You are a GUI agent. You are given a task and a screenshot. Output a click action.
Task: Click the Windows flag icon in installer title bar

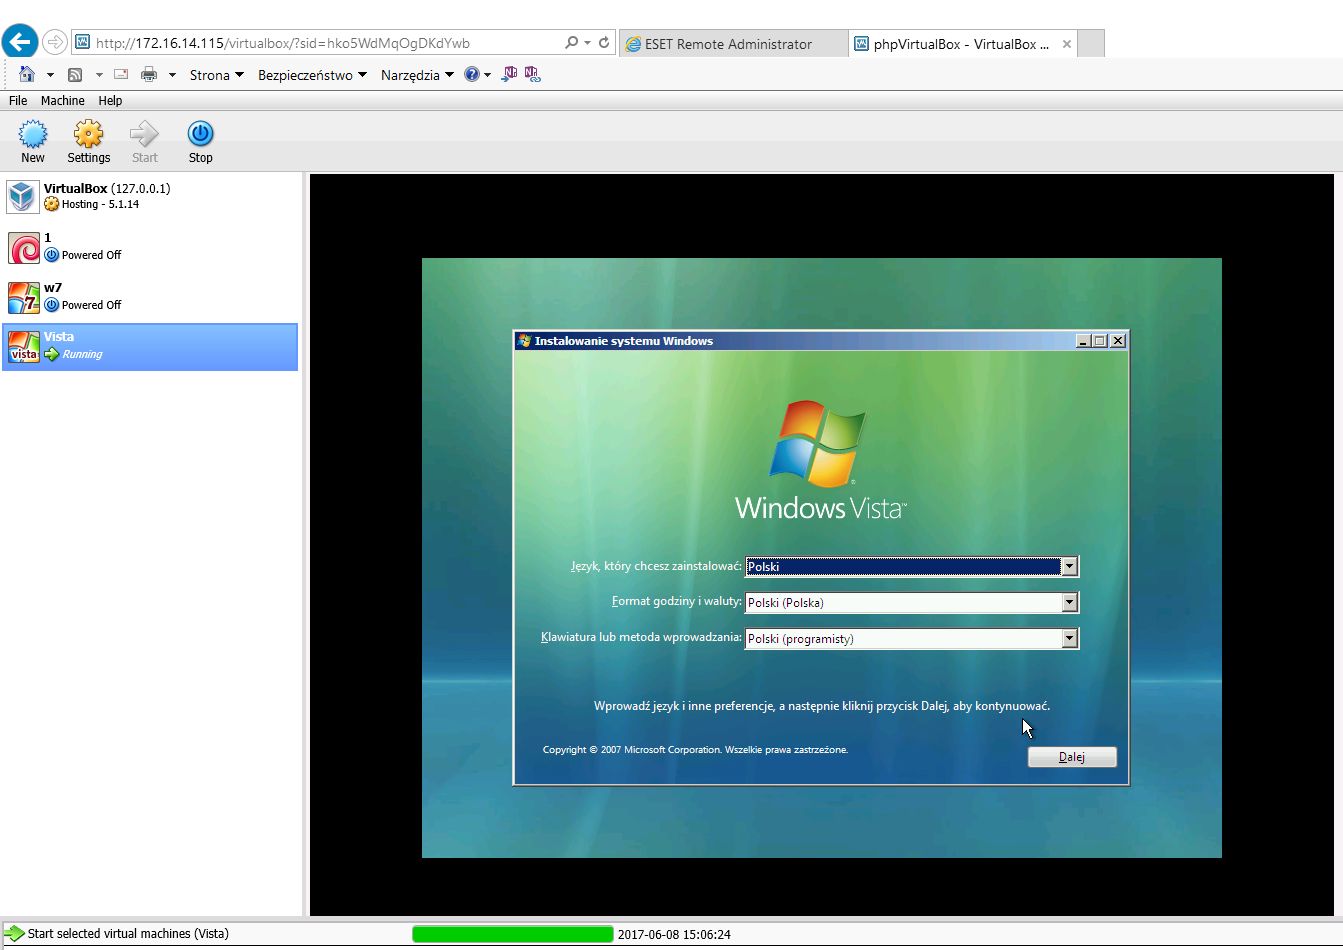[x=524, y=341]
